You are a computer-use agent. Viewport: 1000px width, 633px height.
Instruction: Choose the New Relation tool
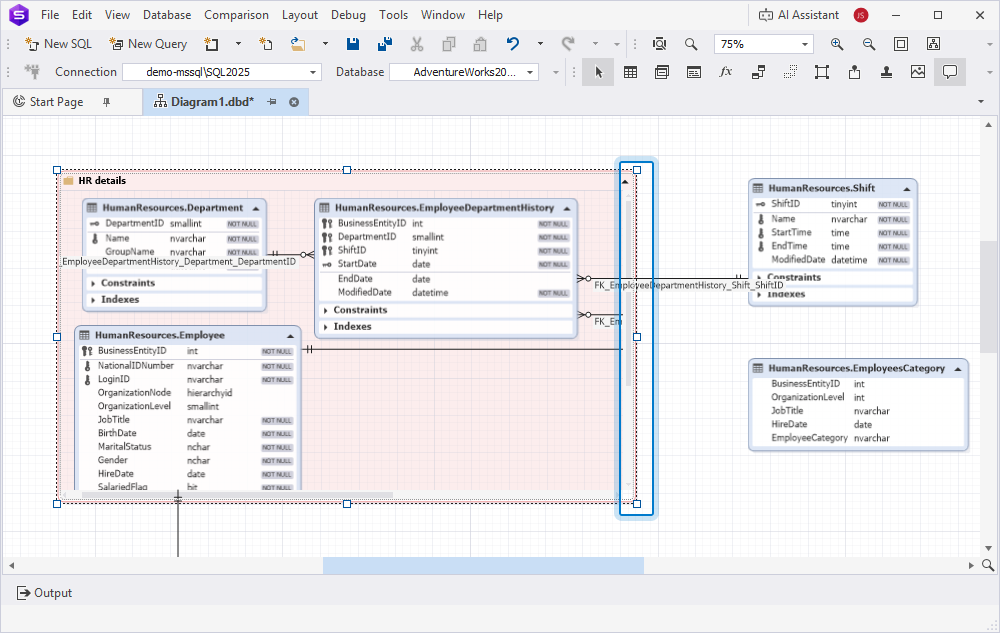click(758, 72)
